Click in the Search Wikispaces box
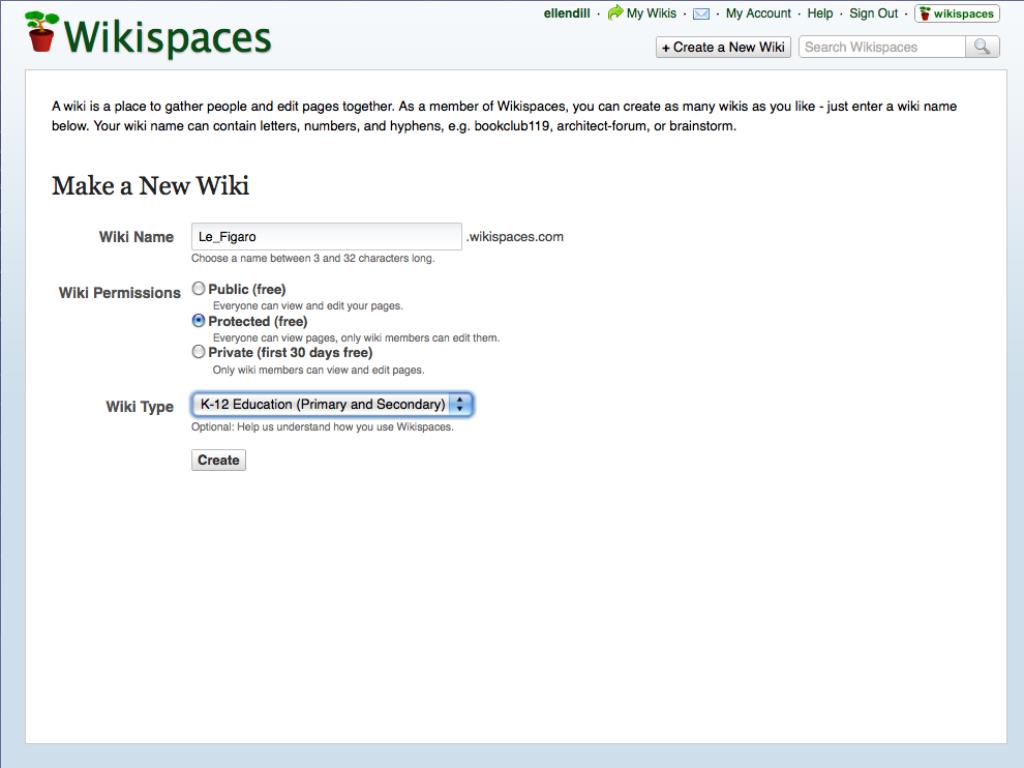Image resolution: width=1024 pixels, height=768 pixels. pyautogui.click(x=882, y=47)
